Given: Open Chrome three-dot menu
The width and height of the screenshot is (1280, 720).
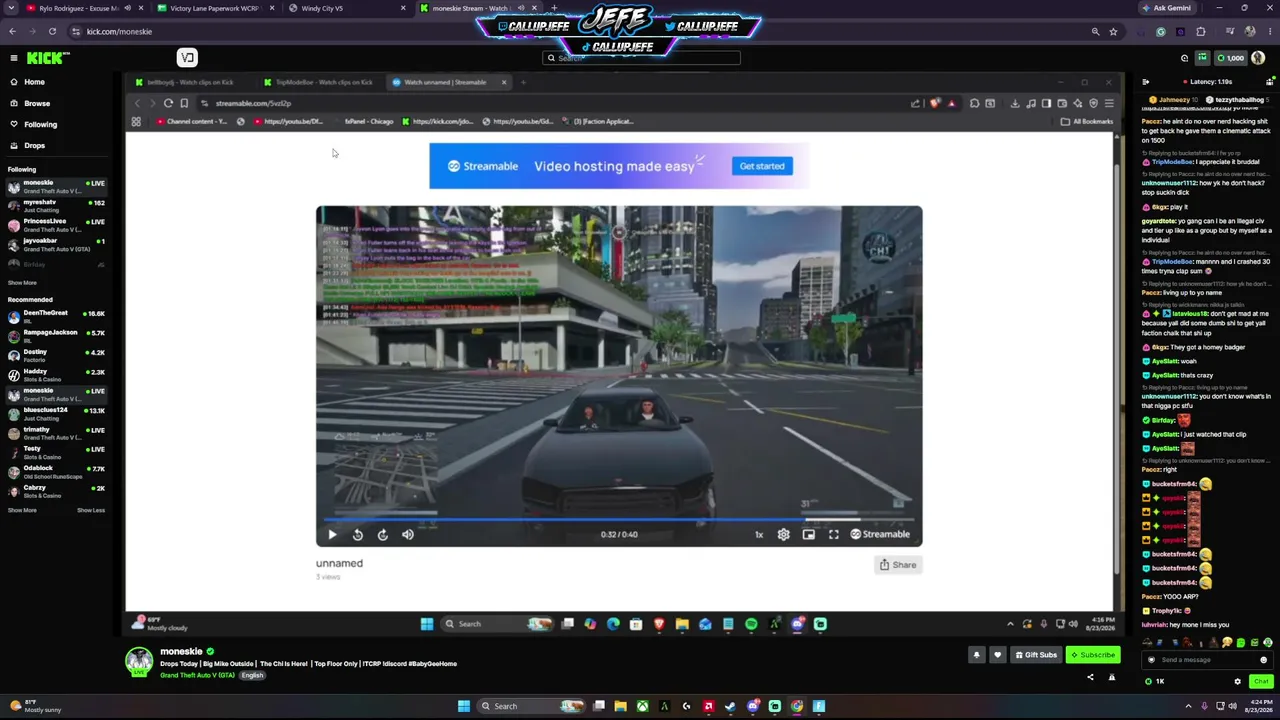Looking at the screenshot, I should (1268, 32).
